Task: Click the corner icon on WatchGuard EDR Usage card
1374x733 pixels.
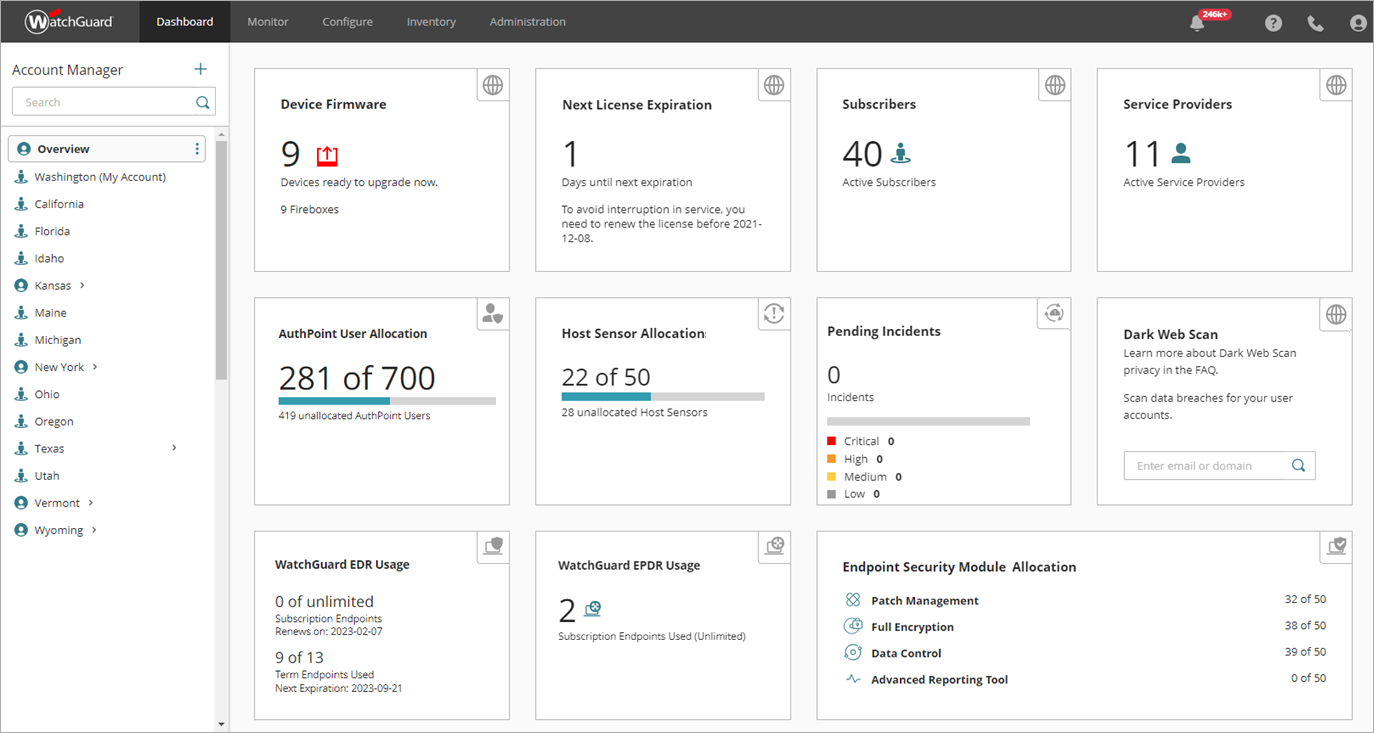Action: point(493,547)
